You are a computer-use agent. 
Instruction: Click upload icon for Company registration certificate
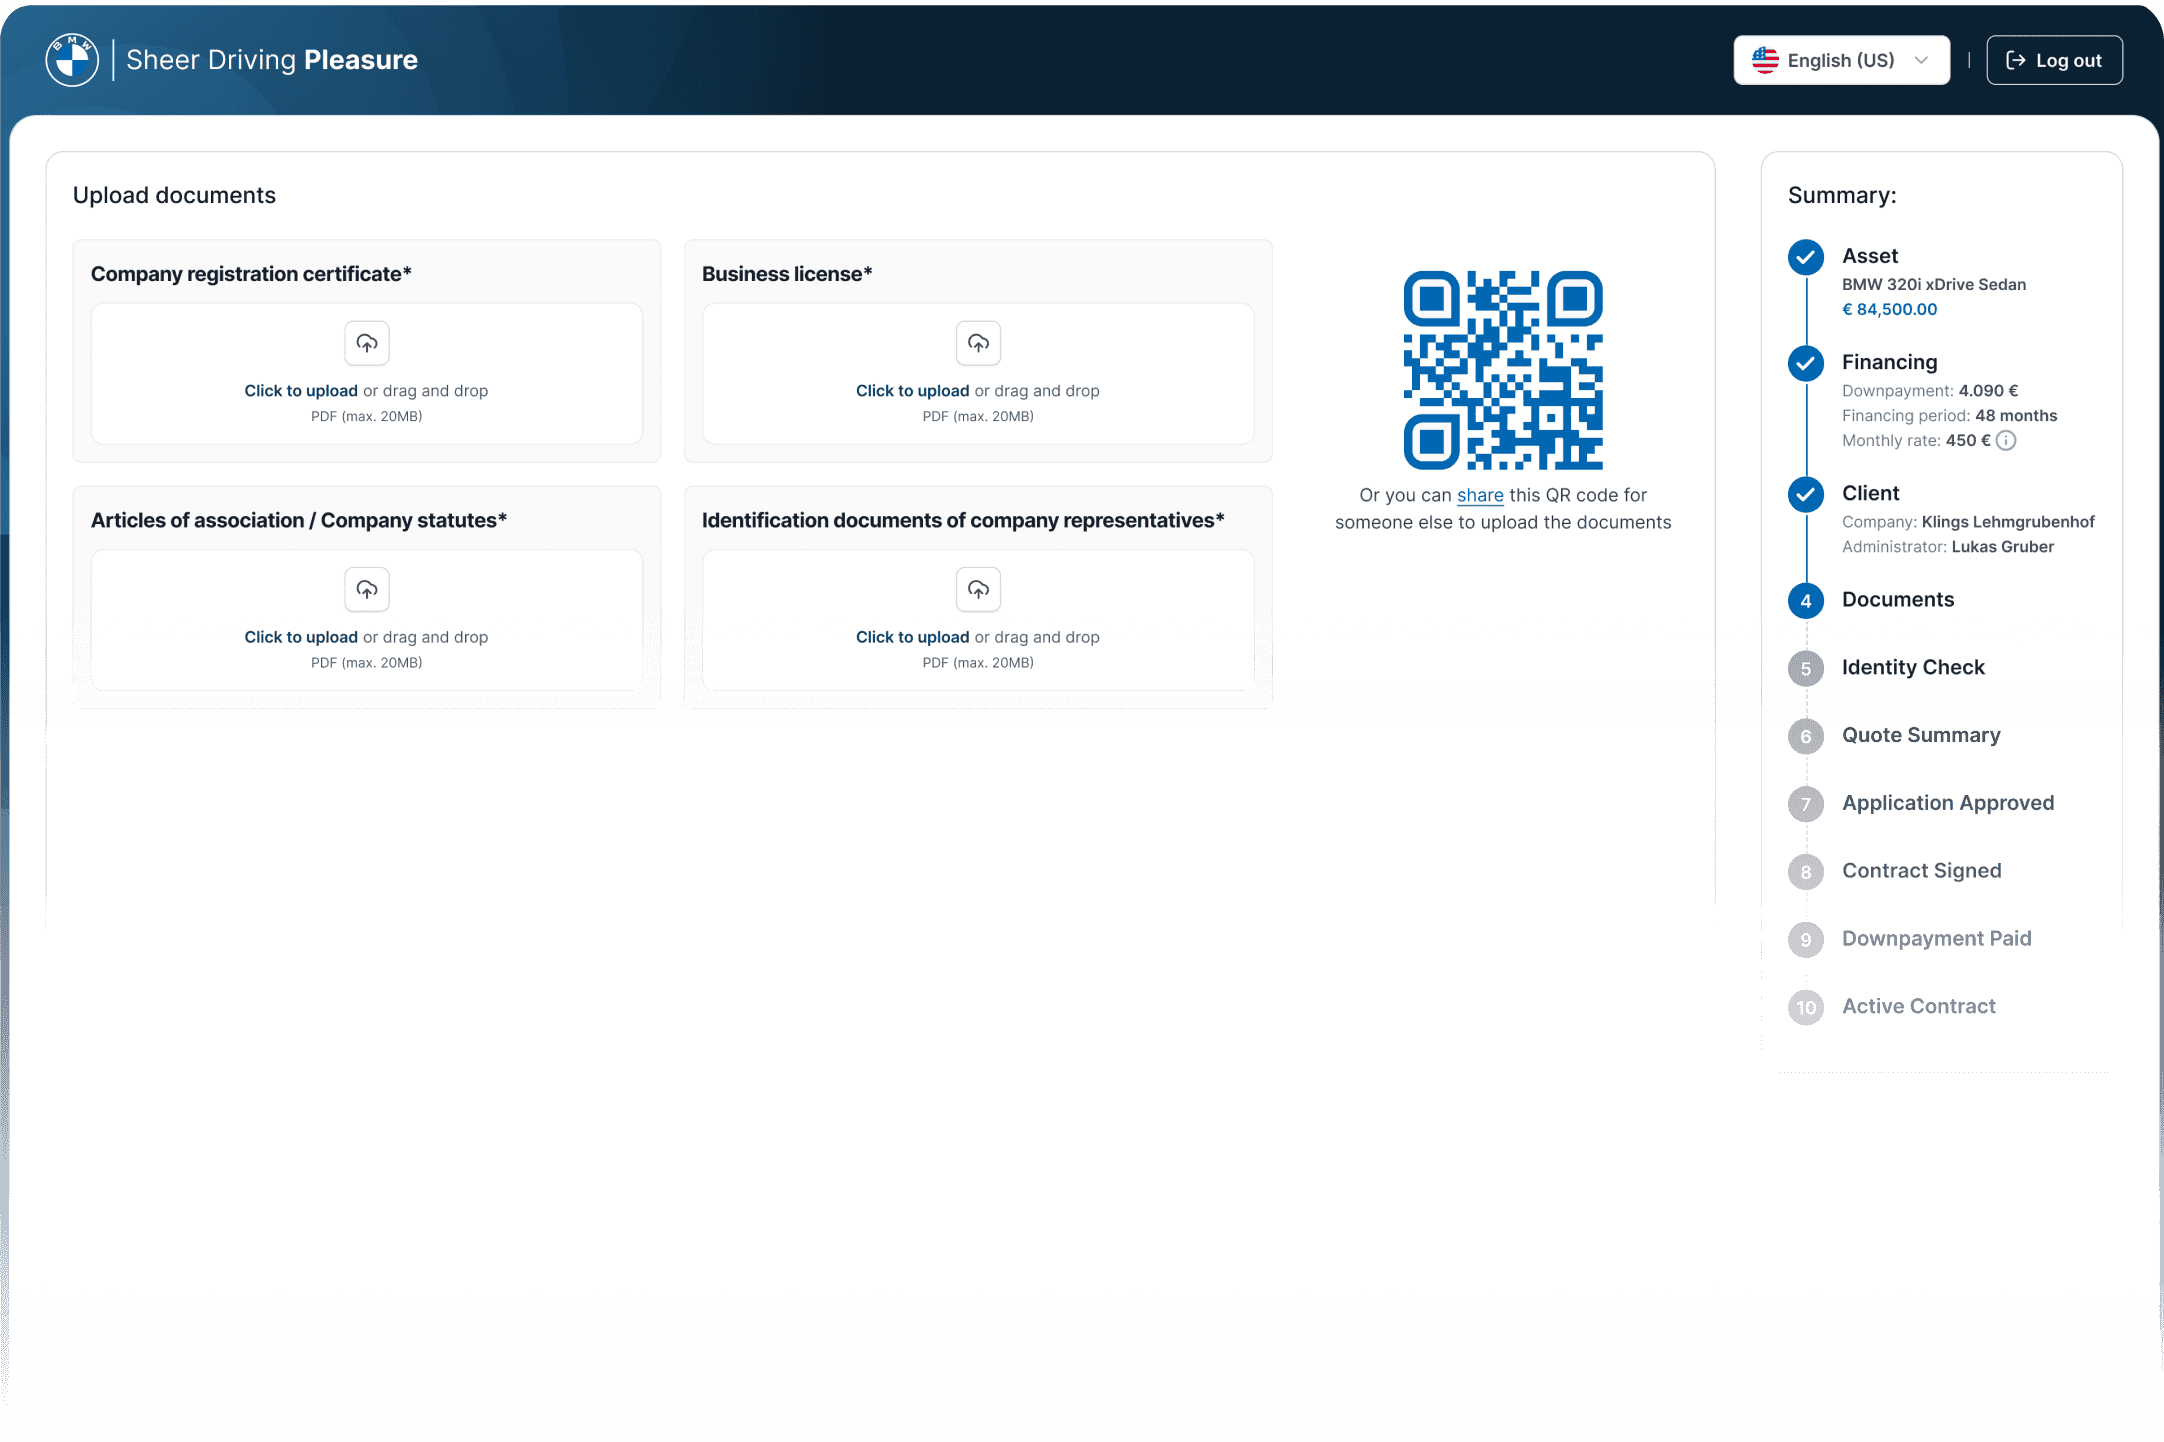pyautogui.click(x=367, y=343)
